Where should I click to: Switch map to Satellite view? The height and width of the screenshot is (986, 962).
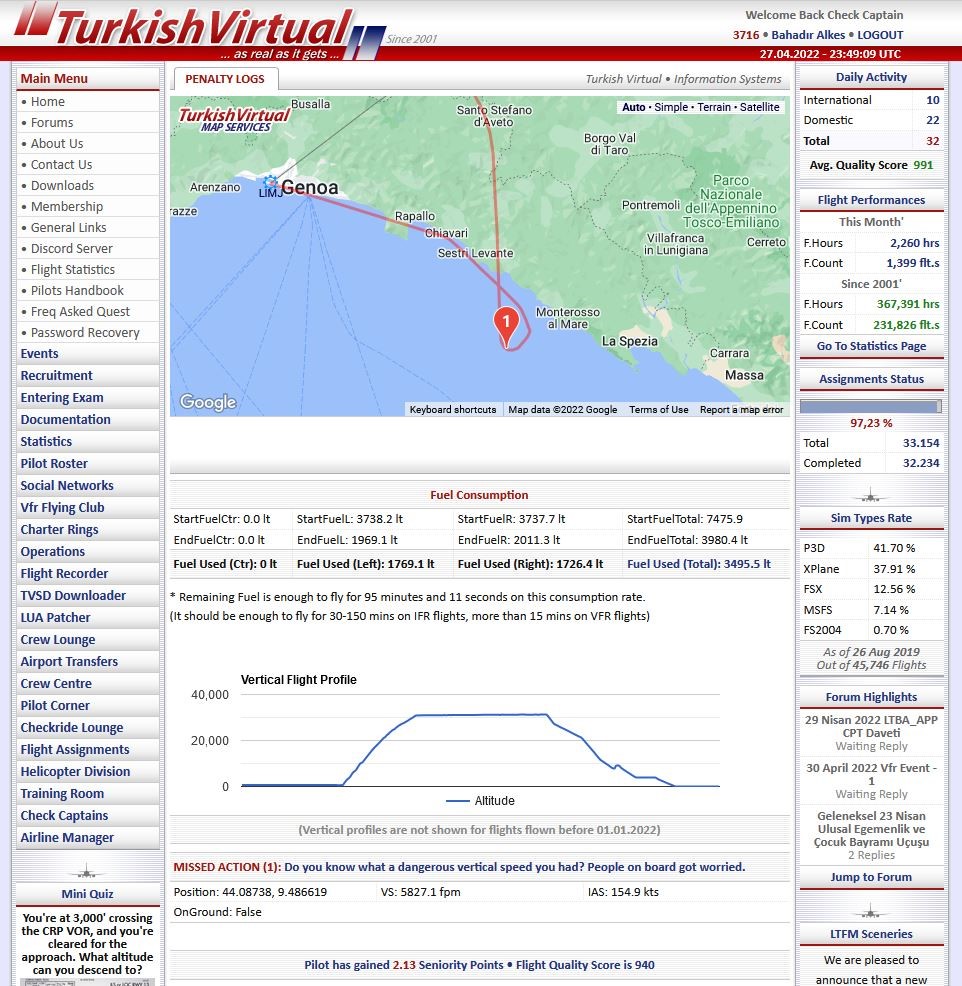tap(760, 107)
